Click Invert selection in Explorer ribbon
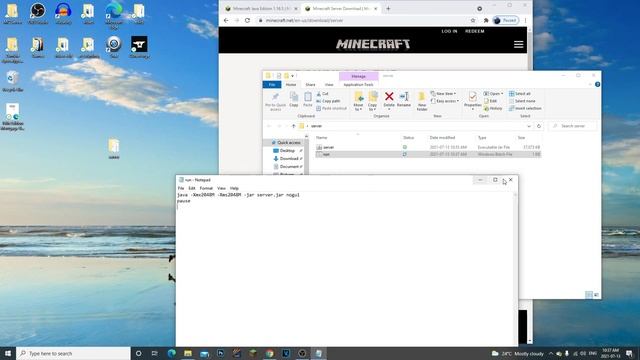The width and height of the screenshot is (640, 360). coord(525,108)
